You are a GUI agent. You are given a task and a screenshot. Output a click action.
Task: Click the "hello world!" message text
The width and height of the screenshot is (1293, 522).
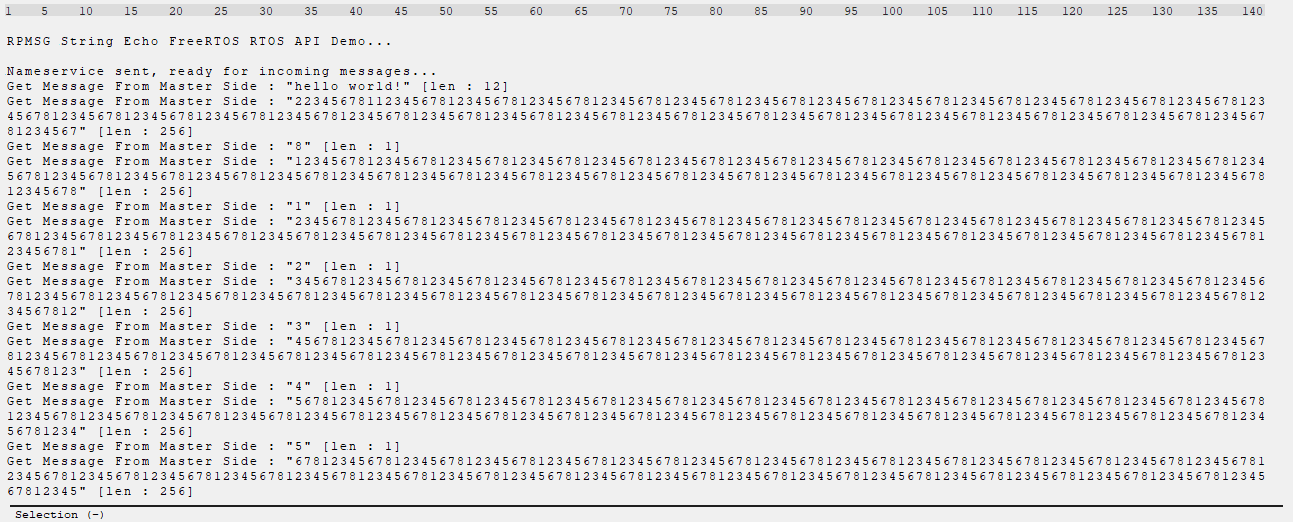pyautogui.click(x=348, y=87)
